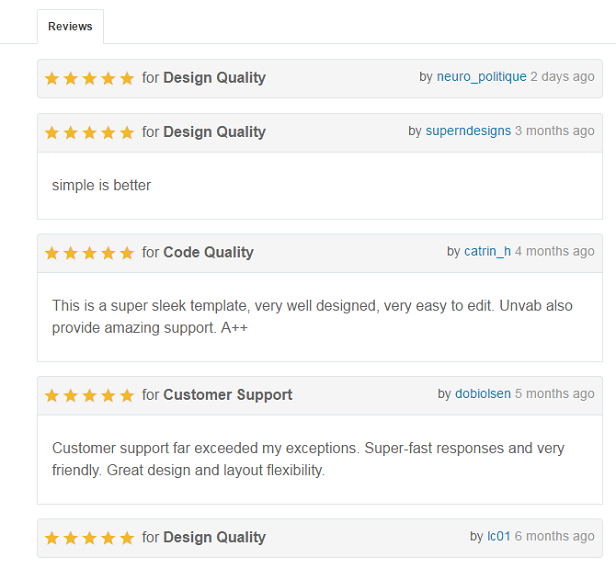
Task: Click the "simple is better" review text
Action: pyautogui.click(x=101, y=185)
